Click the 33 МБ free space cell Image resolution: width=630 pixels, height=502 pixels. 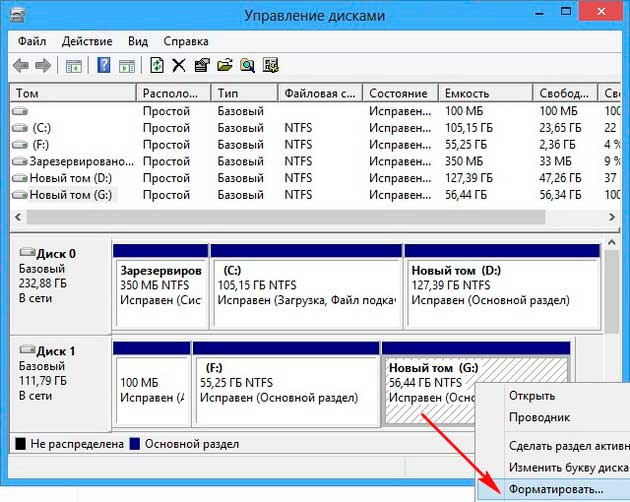pos(555,161)
